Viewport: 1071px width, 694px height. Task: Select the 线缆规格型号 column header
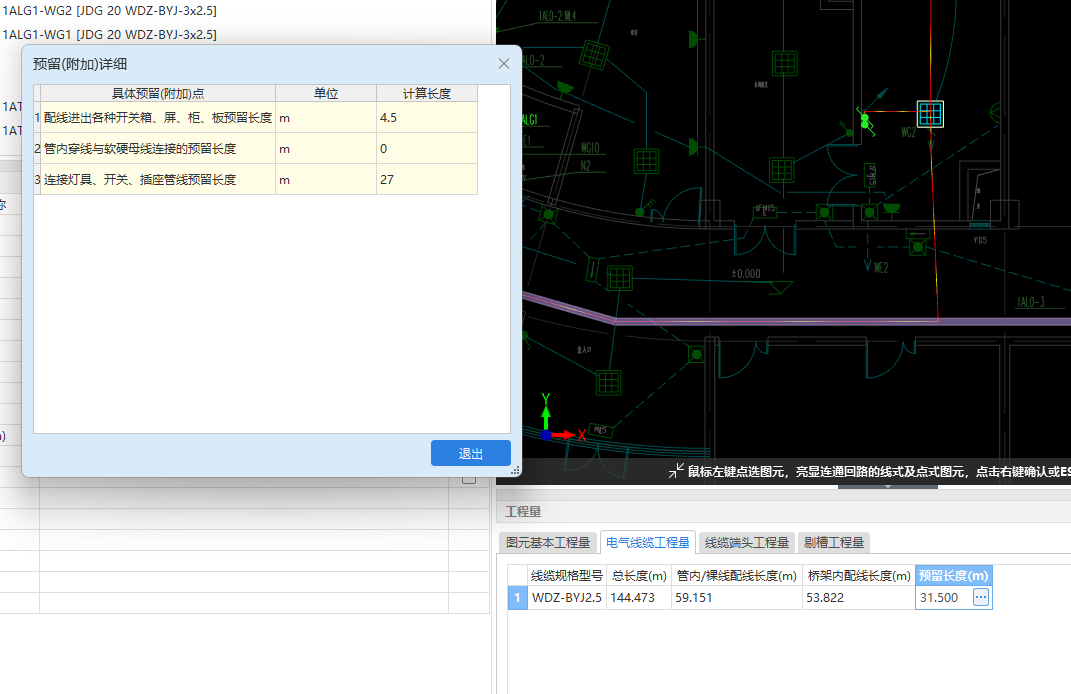pyautogui.click(x=567, y=576)
